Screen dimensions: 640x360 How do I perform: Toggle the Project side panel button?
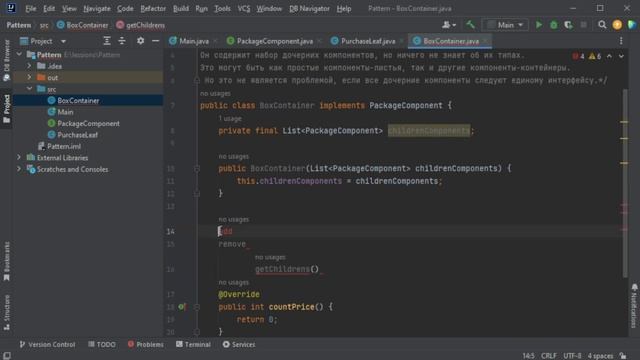(x=7, y=109)
